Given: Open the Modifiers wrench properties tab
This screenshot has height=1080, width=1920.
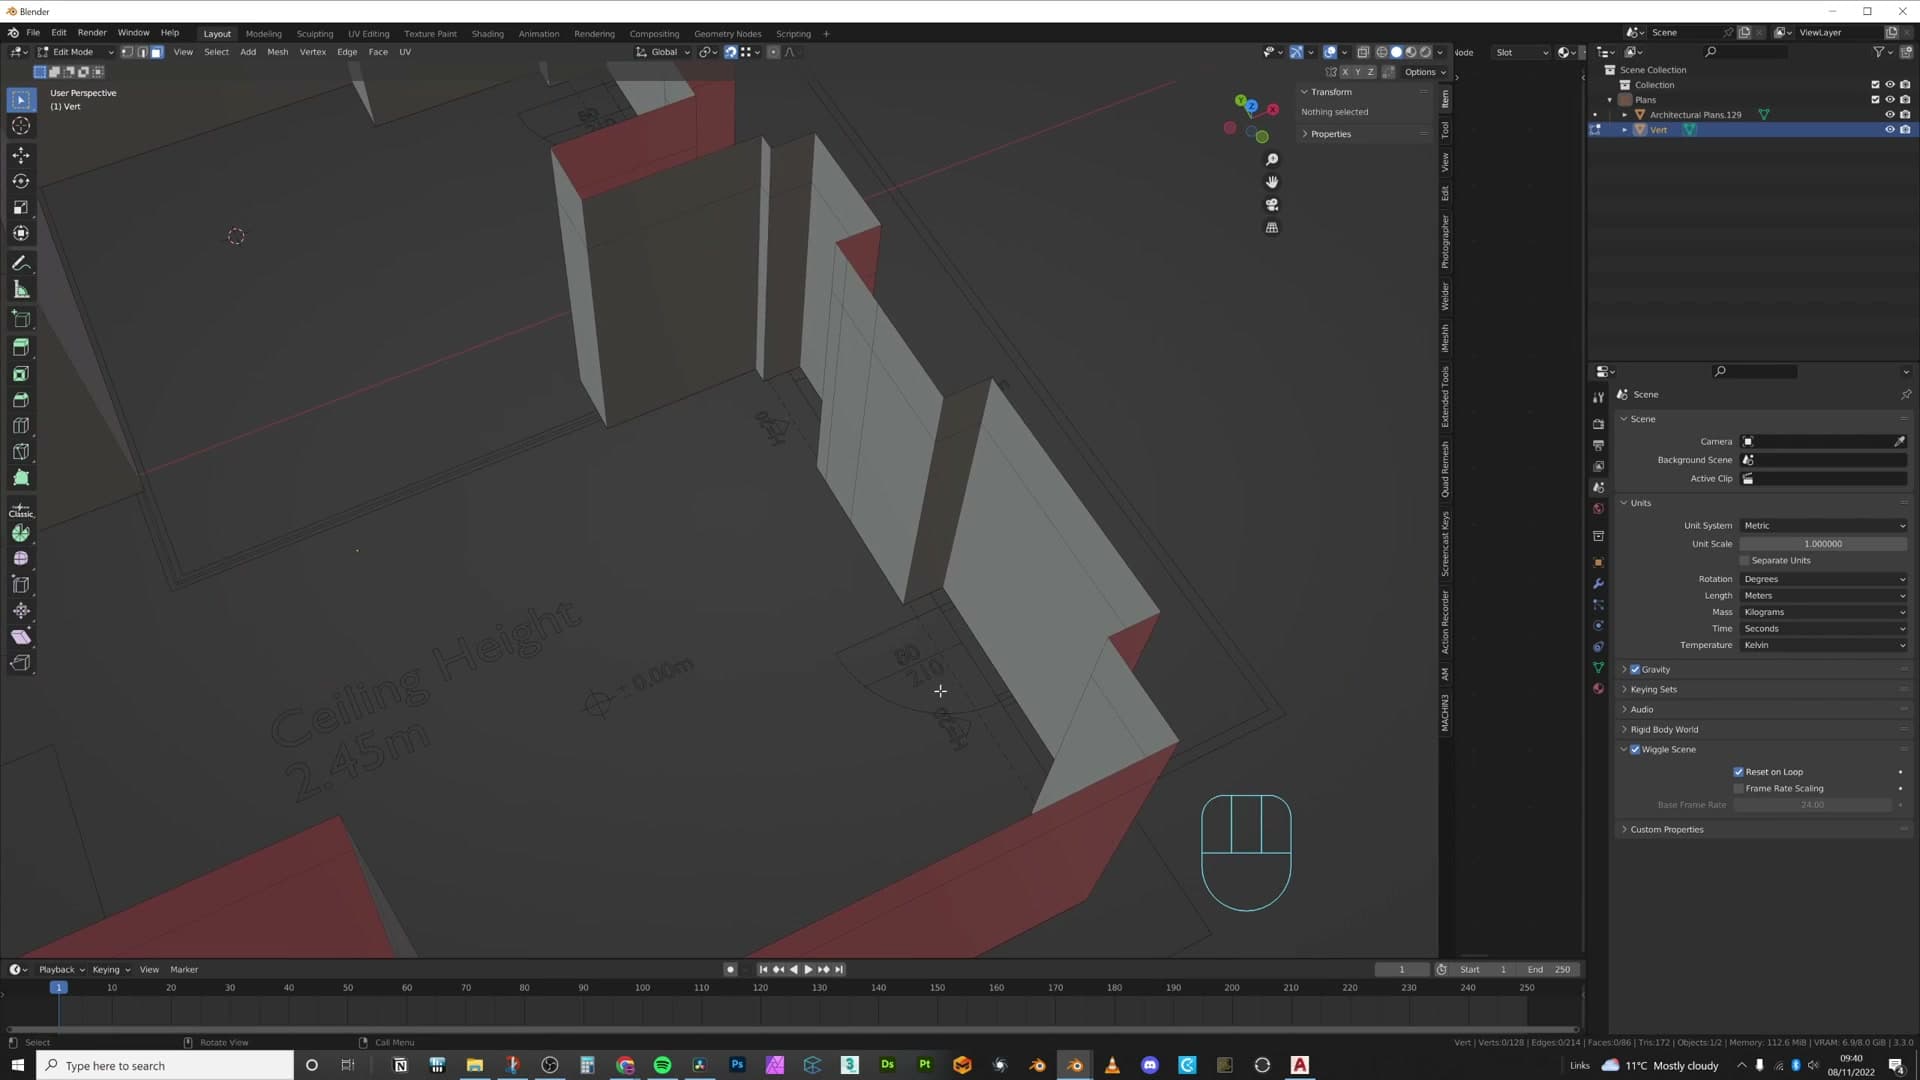Looking at the screenshot, I should [1598, 584].
